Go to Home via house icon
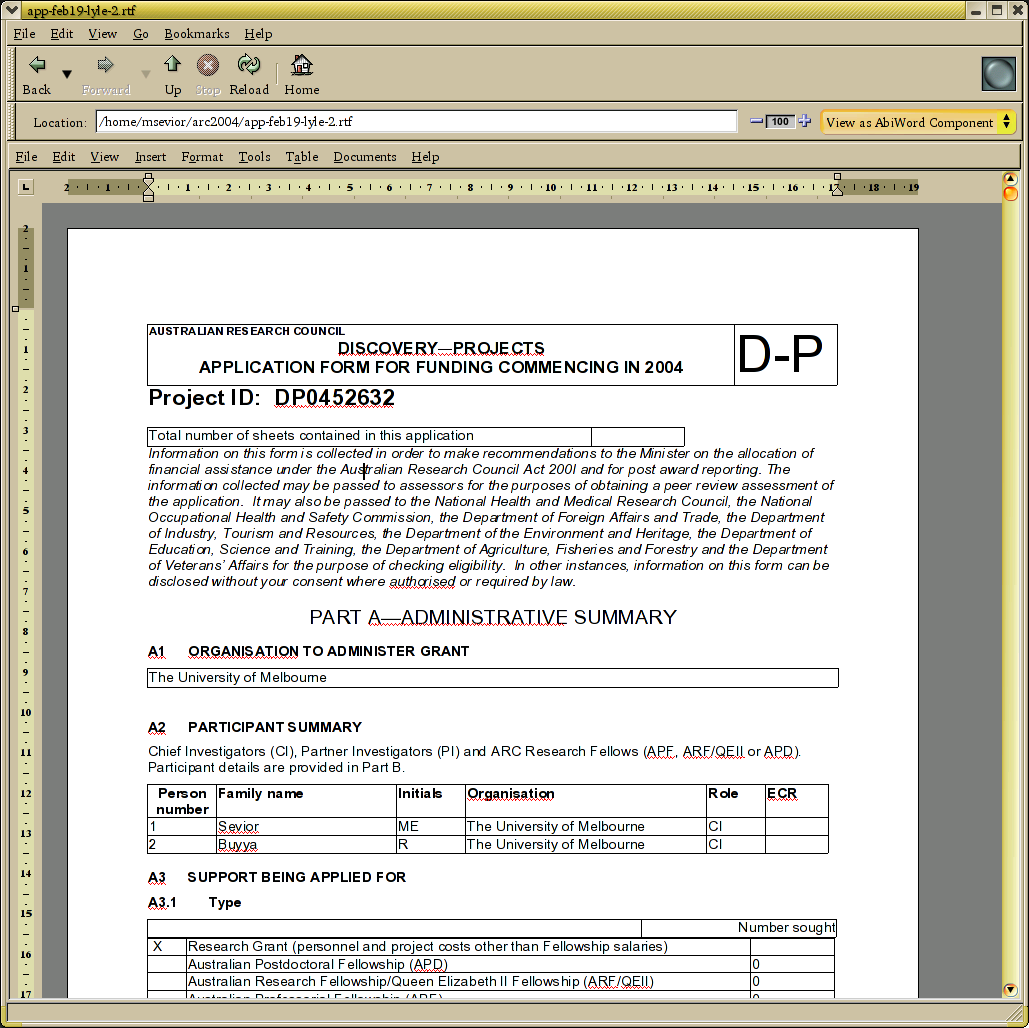The height and width of the screenshot is (1028, 1029). 301,66
